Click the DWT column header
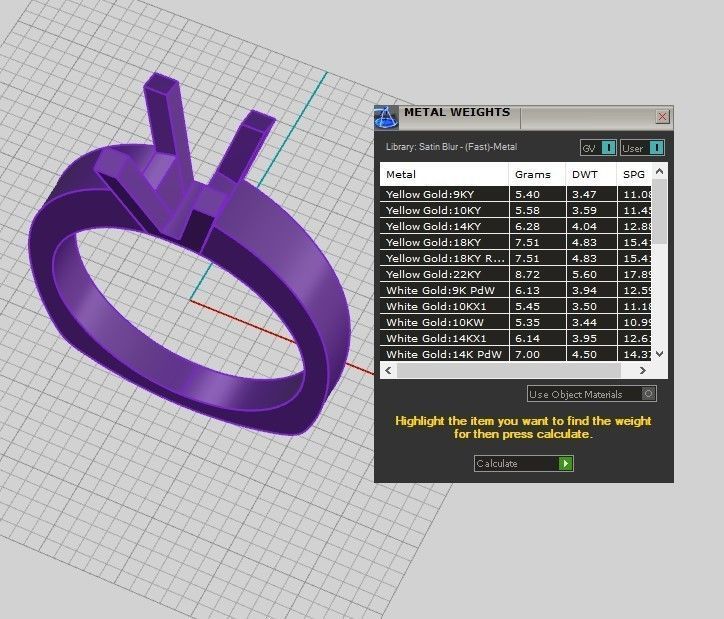 pyautogui.click(x=591, y=174)
